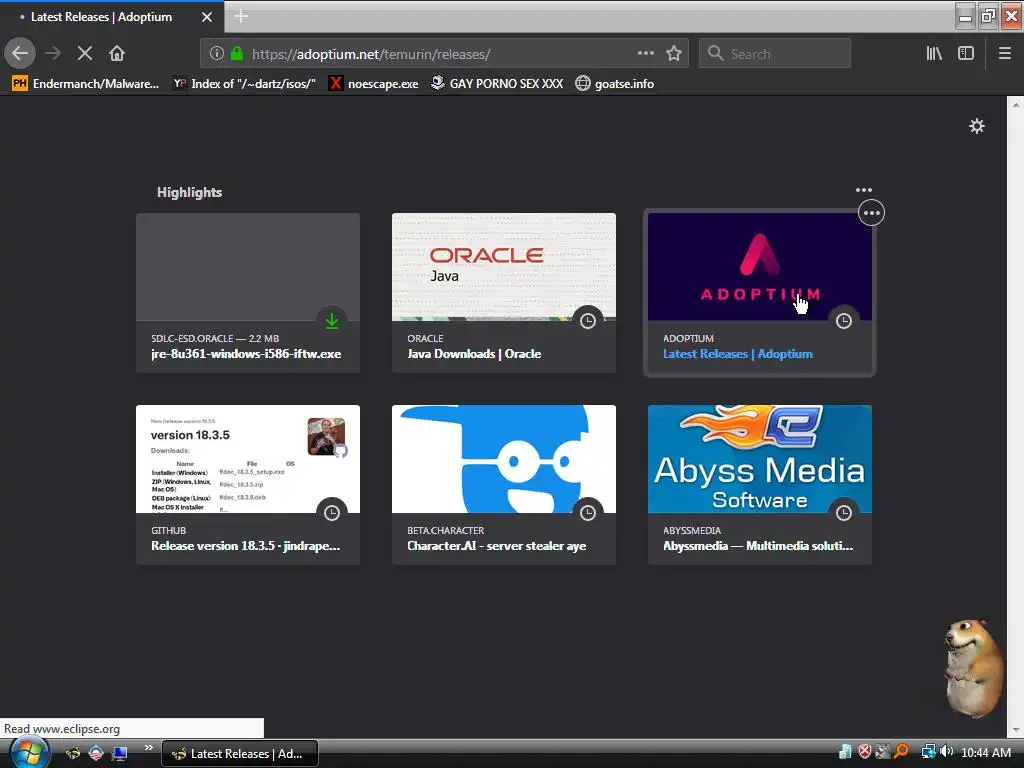Click the history clock icon on Oracle card

(588, 321)
